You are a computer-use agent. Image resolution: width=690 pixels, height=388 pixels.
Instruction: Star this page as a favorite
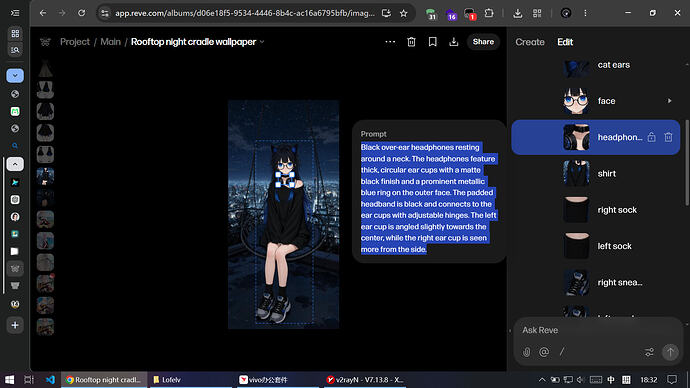(404, 13)
